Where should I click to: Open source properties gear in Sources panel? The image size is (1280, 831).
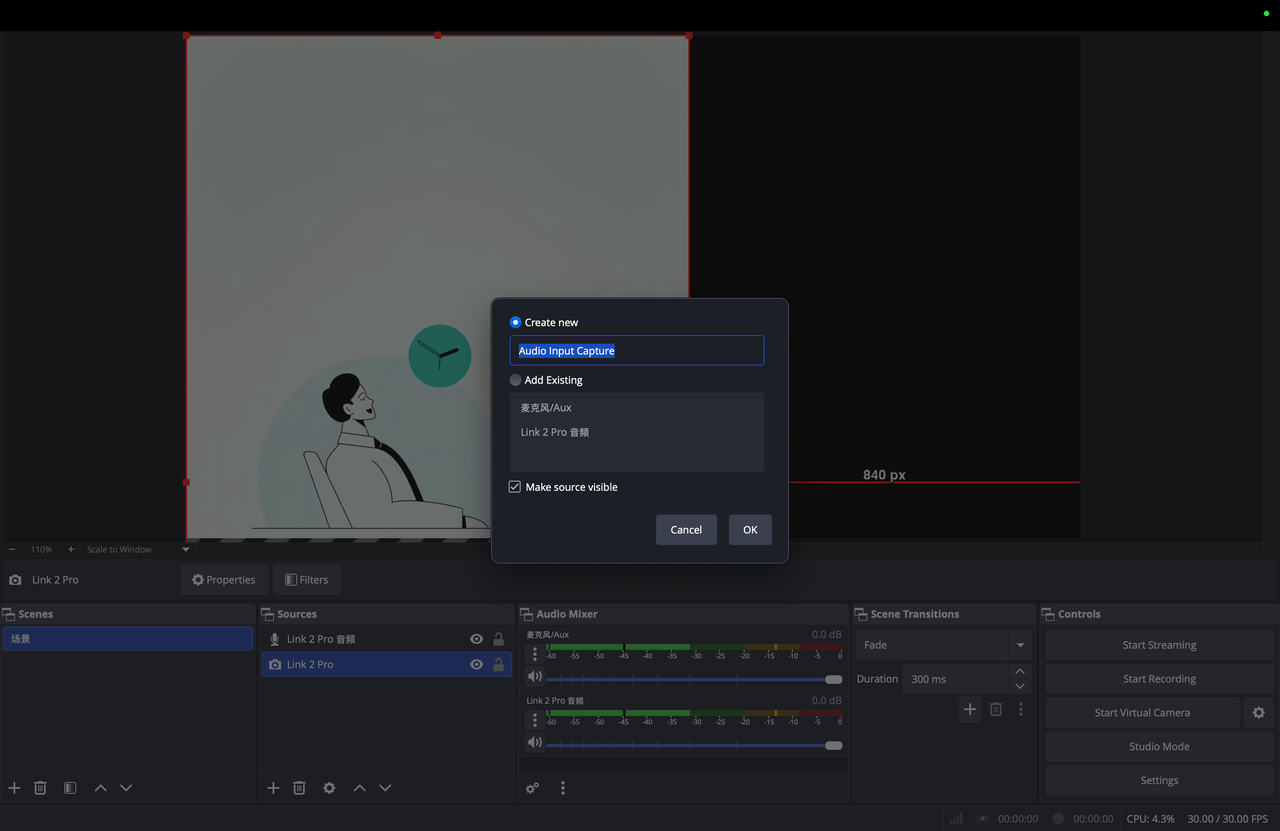329,788
